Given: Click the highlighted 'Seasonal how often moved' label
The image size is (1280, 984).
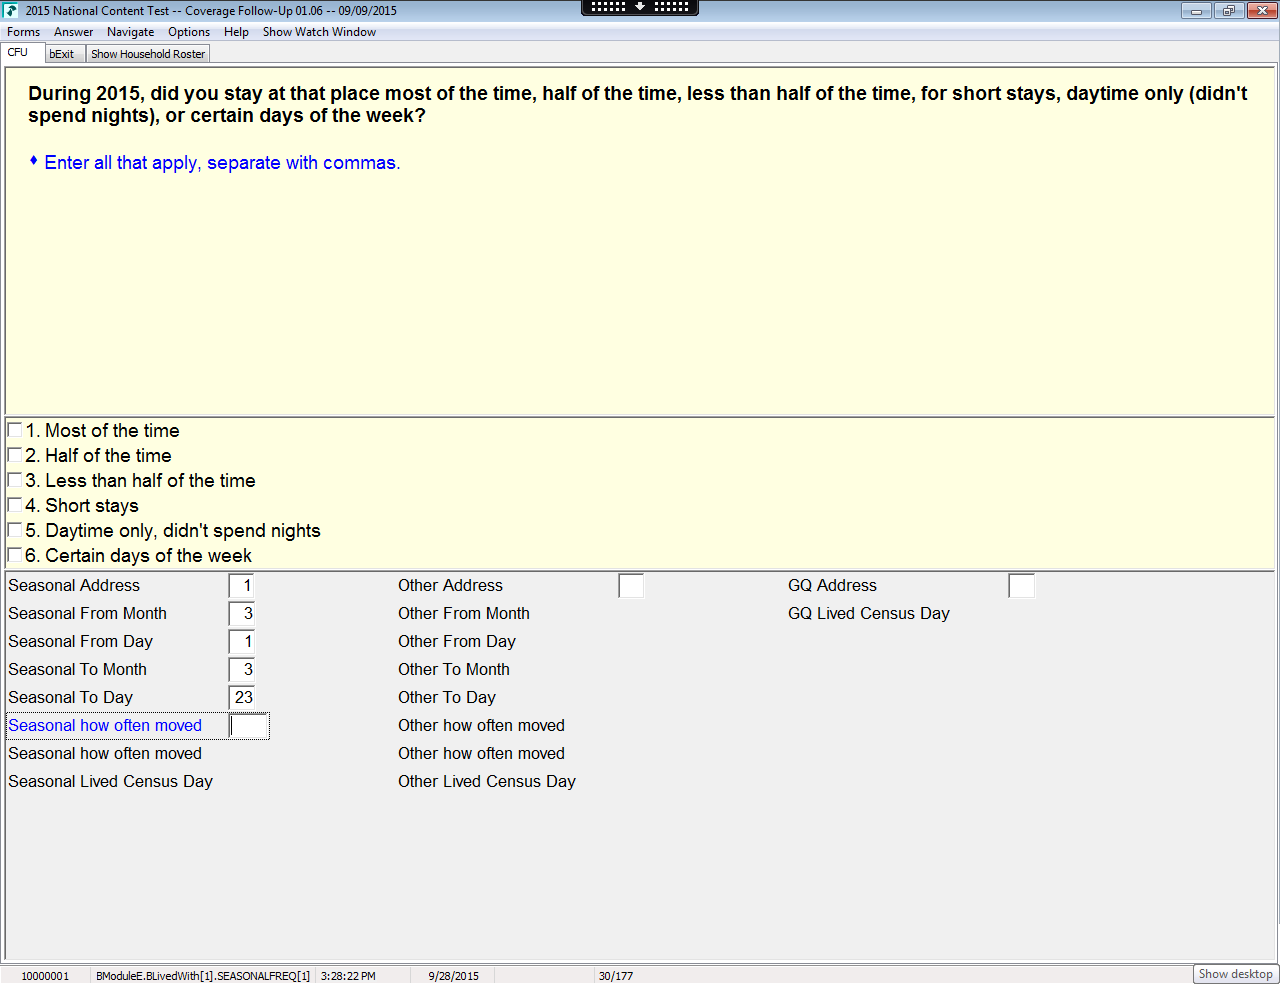Looking at the screenshot, I should 105,726.
